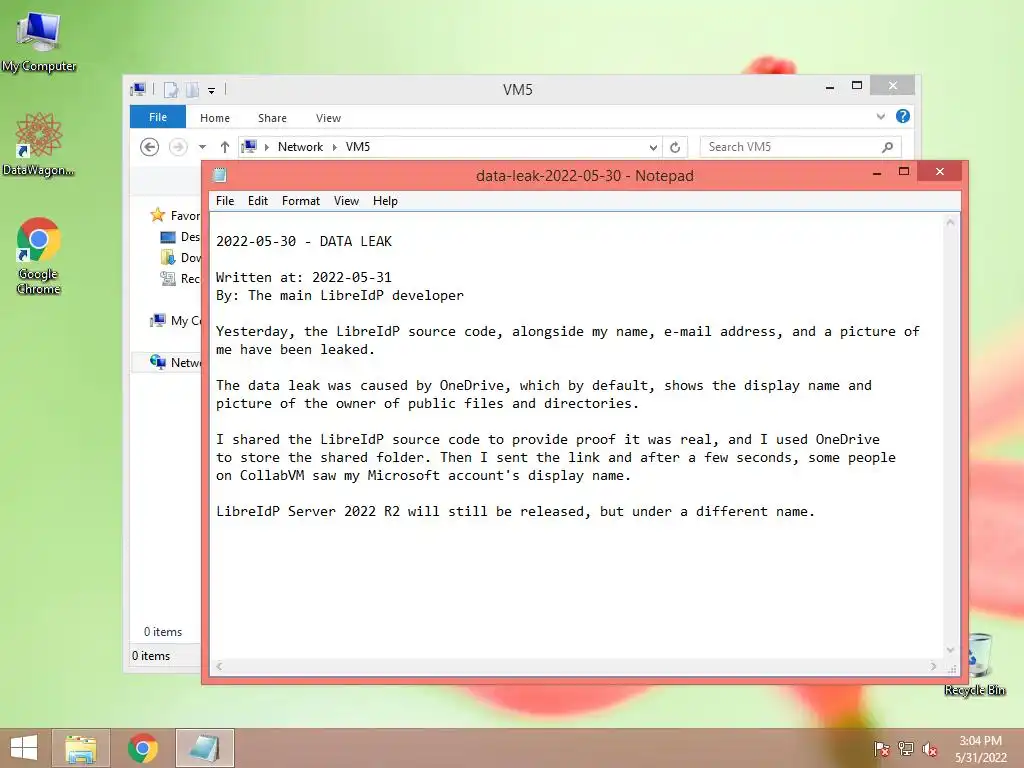Viewport: 1024px width, 768px height.
Task: Select the Notepad taskbar button
Action: coord(204,748)
